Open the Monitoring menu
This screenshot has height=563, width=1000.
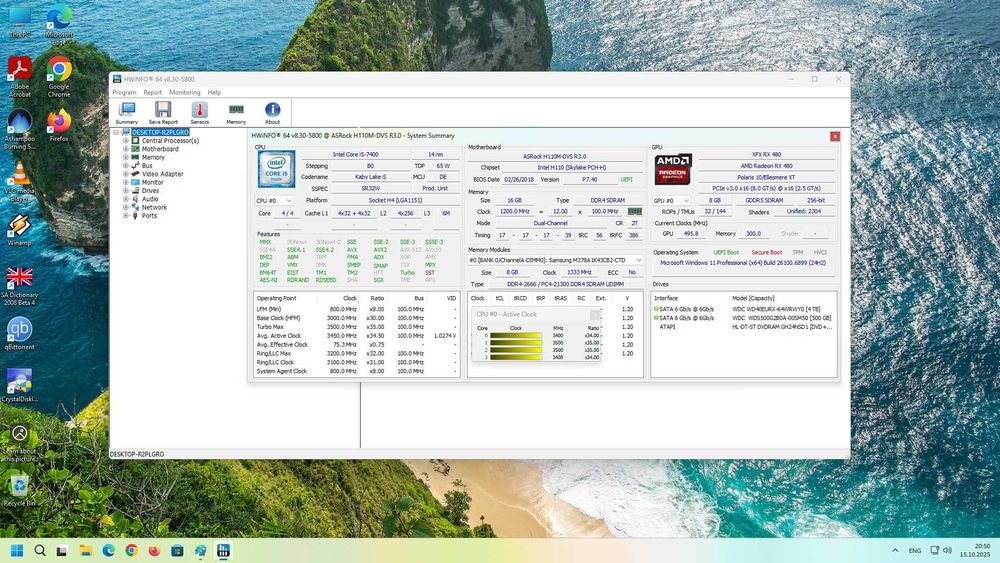tap(184, 92)
